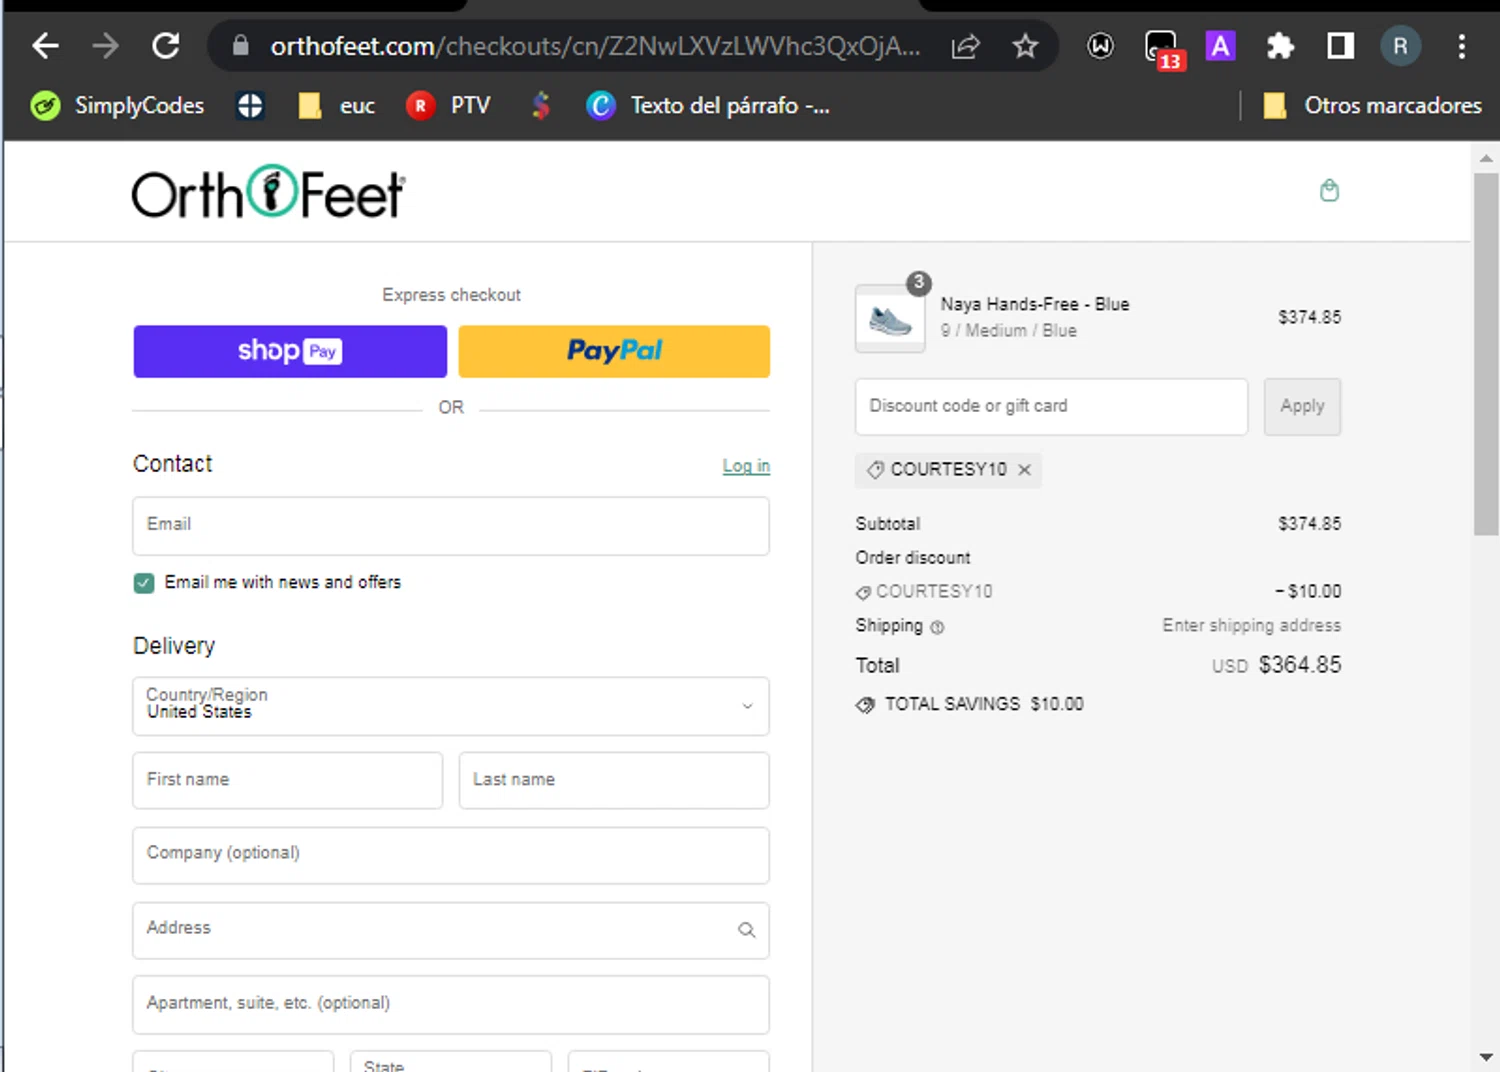Click the padlock site info icon
Screen dimensions: 1500x1072
(x=240, y=46)
